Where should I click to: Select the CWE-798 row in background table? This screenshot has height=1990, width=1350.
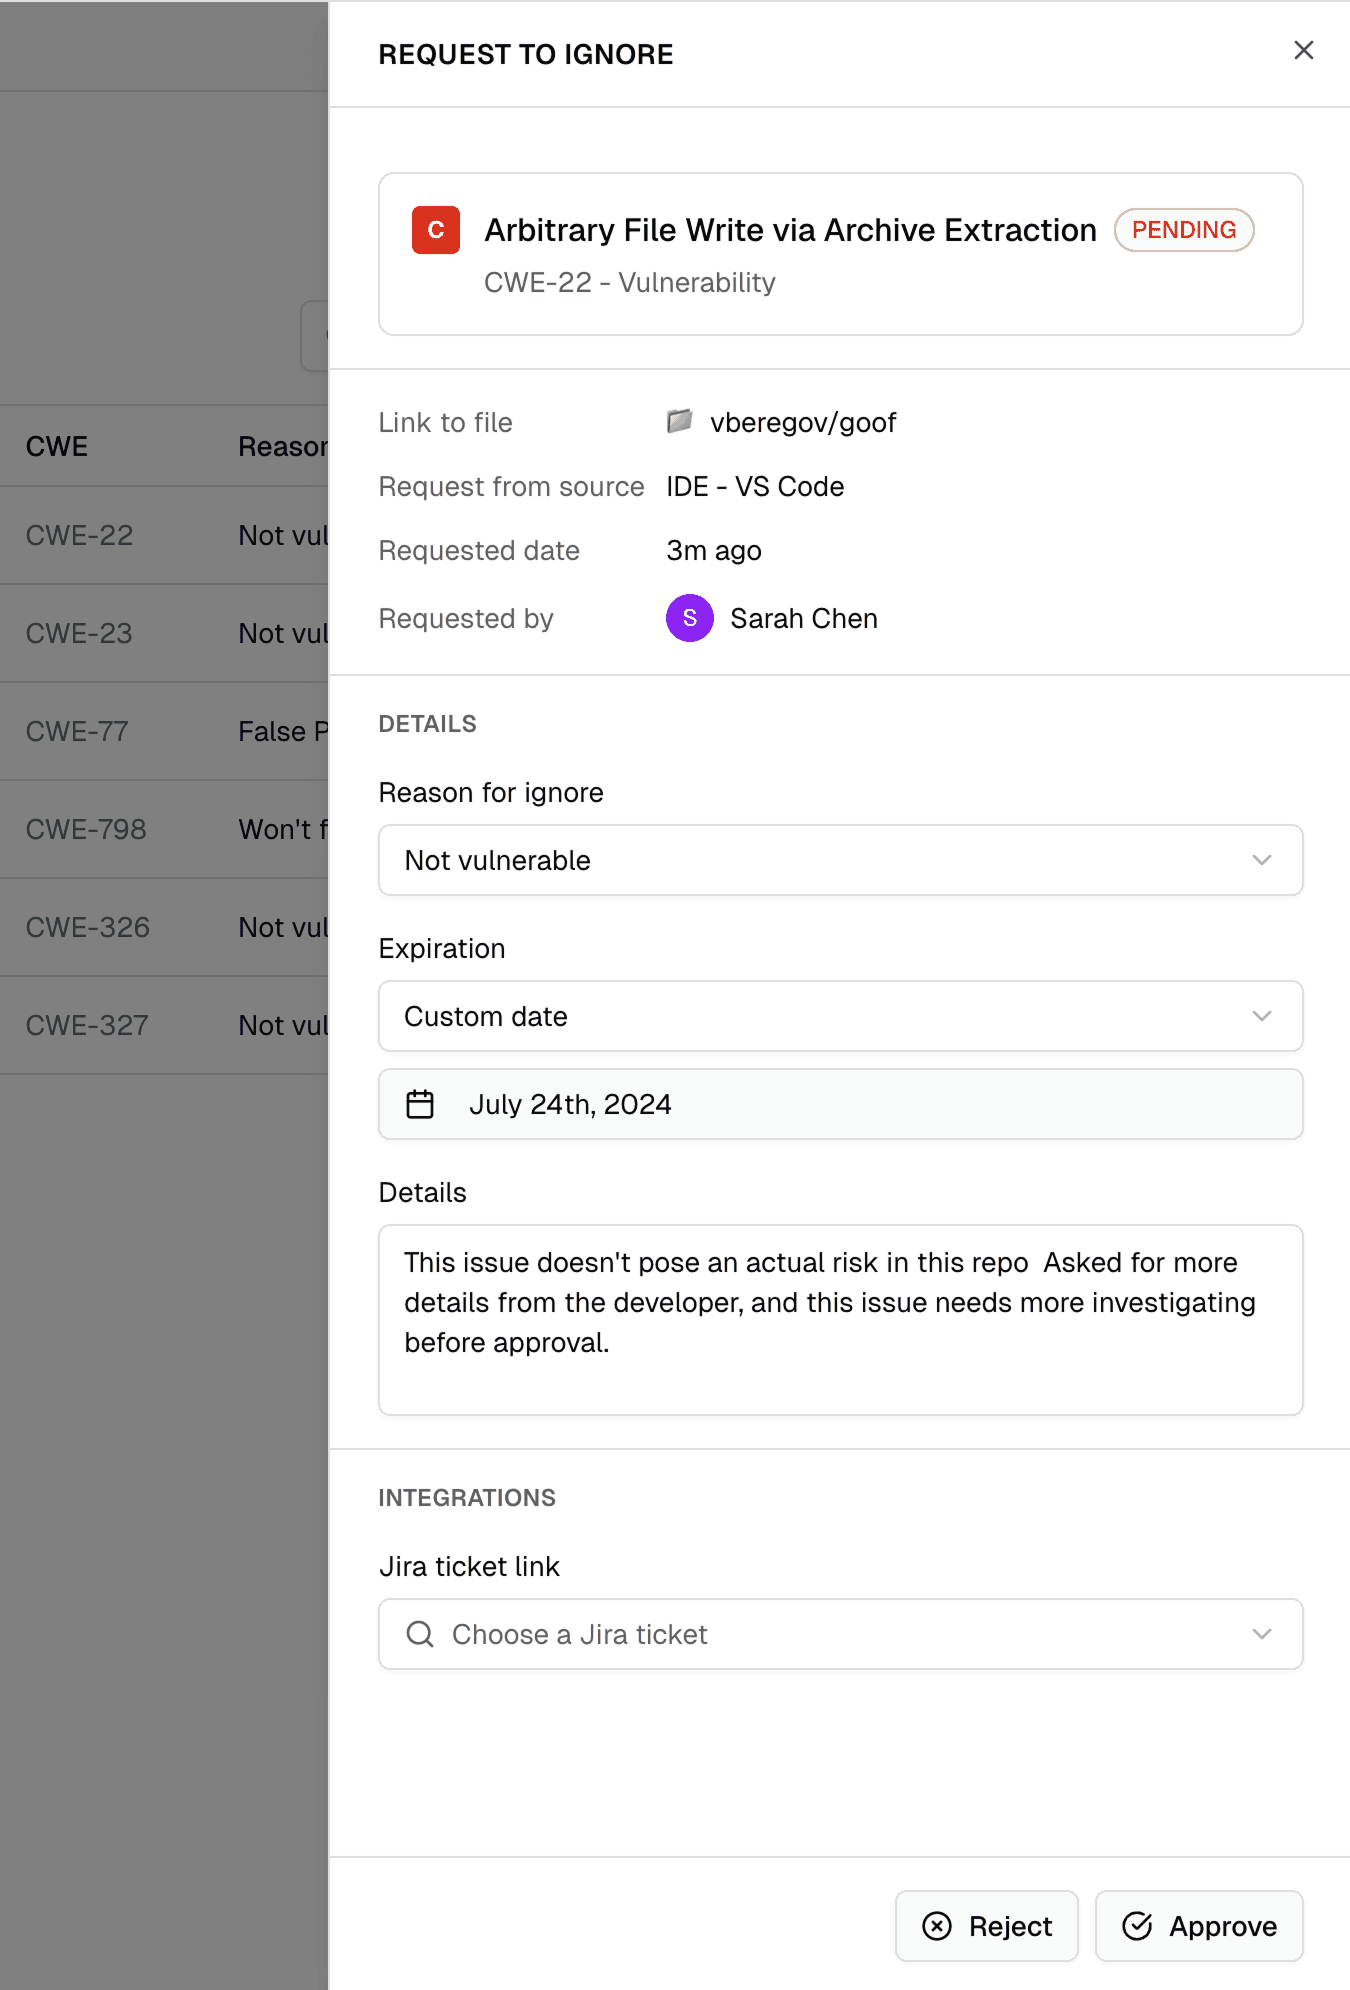click(164, 830)
